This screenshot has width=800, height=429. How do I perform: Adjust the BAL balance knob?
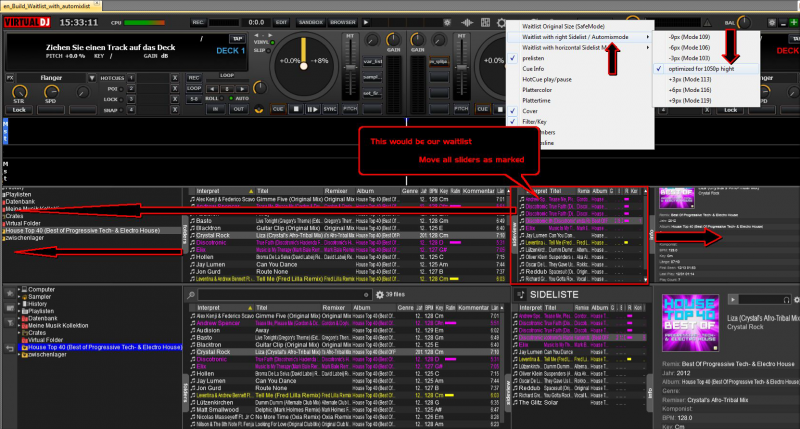[x=744, y=22]
